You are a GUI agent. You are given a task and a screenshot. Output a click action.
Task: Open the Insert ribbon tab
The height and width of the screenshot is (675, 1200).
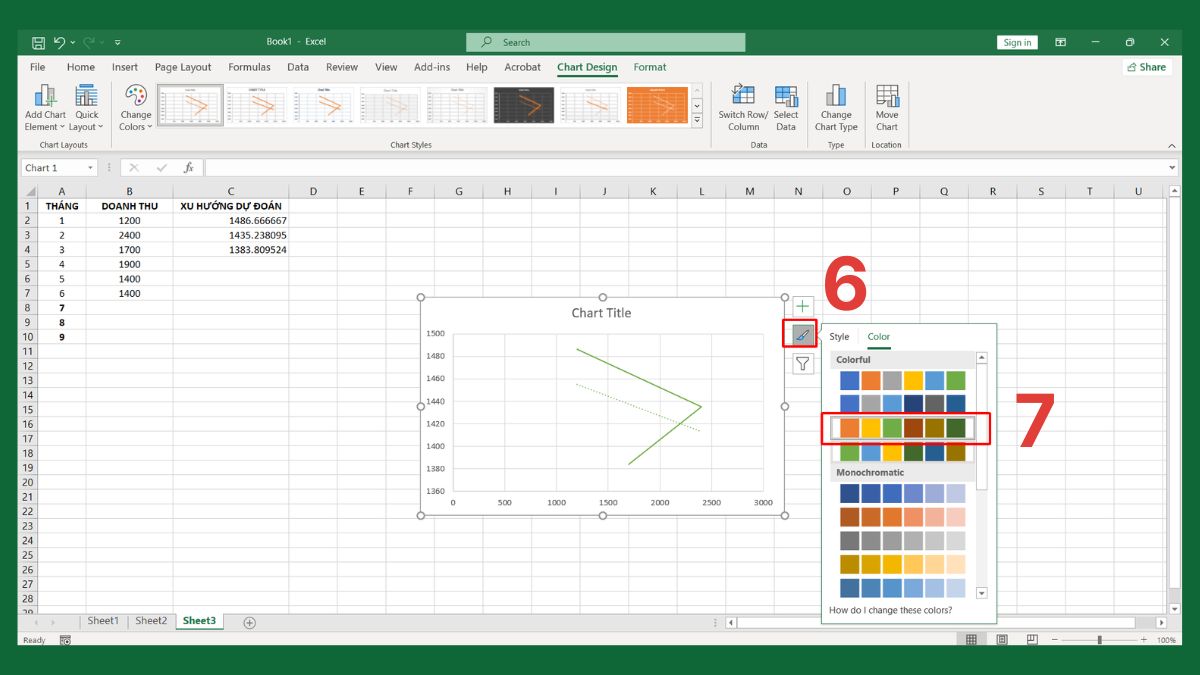125,67
